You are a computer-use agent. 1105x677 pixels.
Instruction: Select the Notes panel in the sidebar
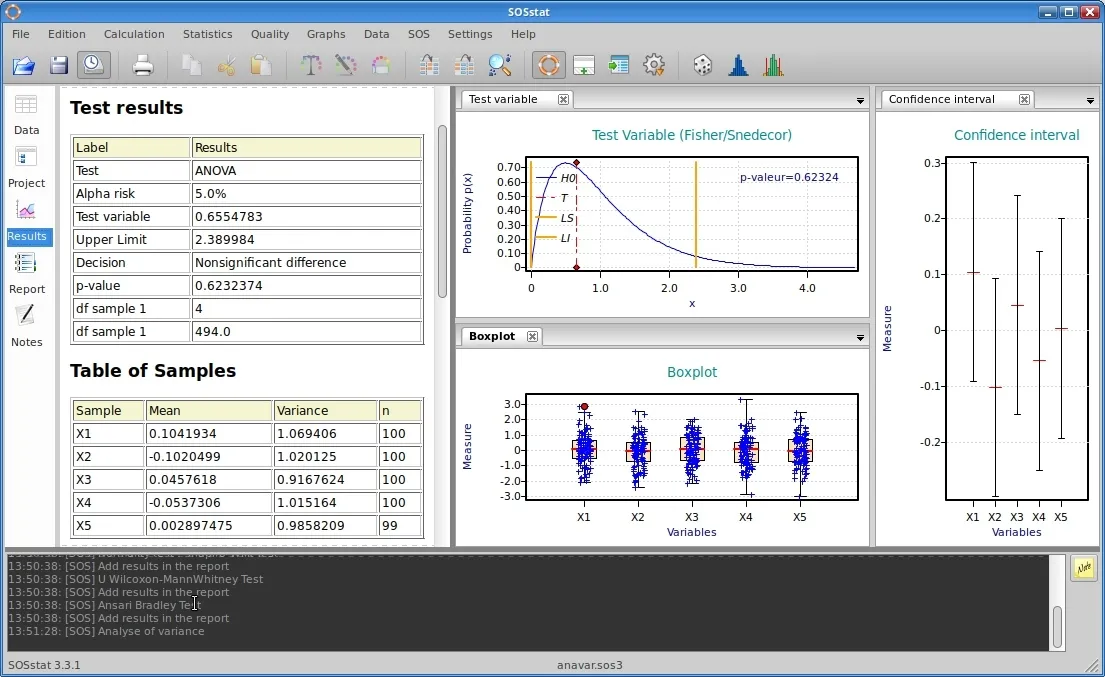point(26,328)
